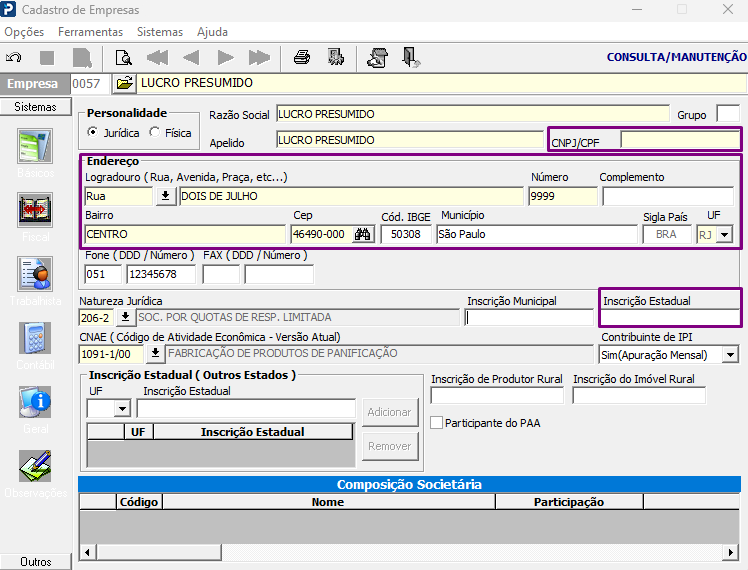
Task: Click the exit door toolbar icon
Action: point(410,58)
